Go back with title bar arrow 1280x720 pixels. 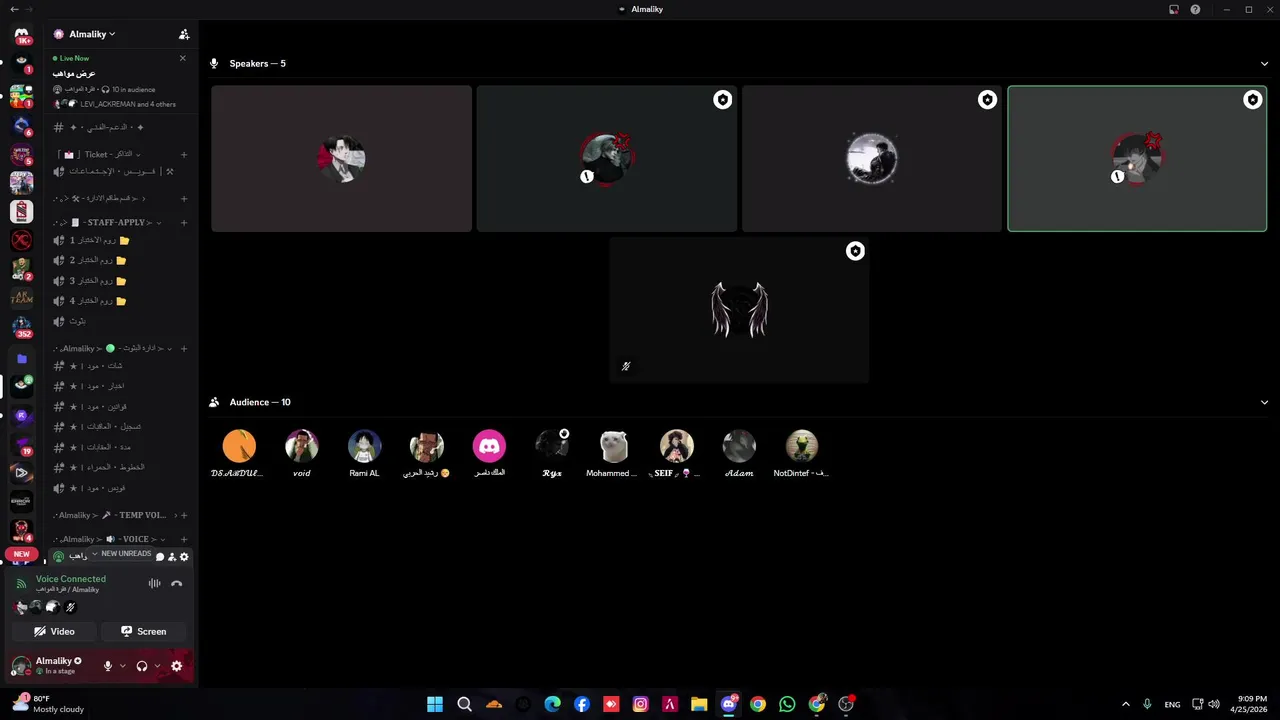click(13, 9)
